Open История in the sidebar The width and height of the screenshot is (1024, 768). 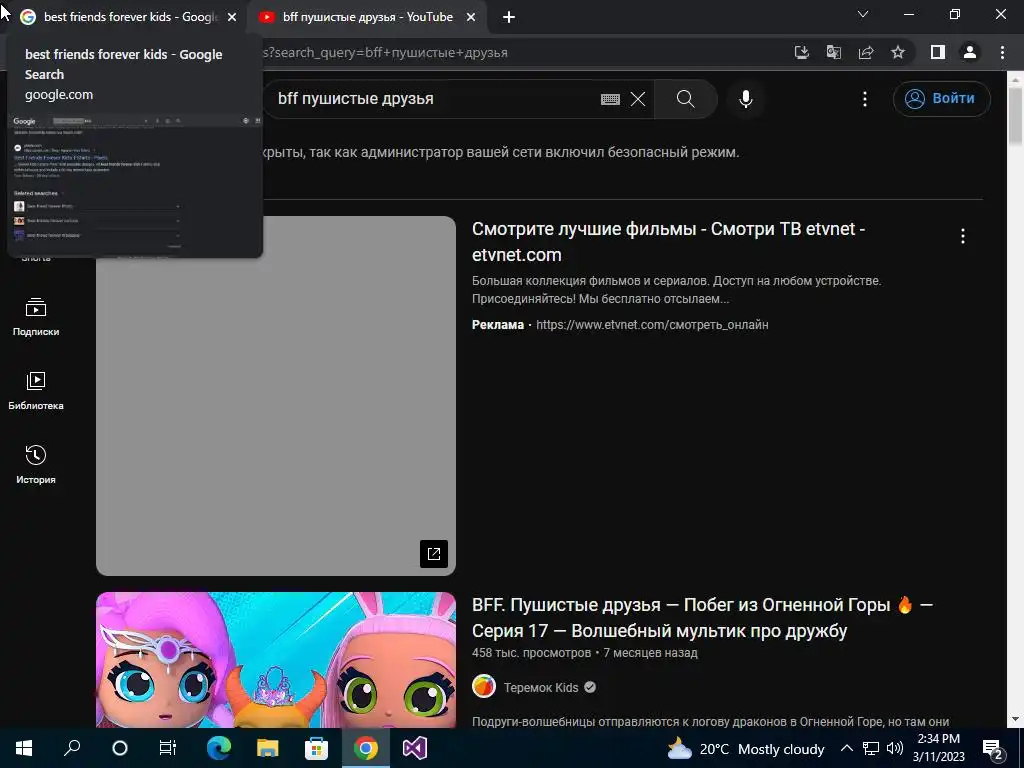(36, 464)
